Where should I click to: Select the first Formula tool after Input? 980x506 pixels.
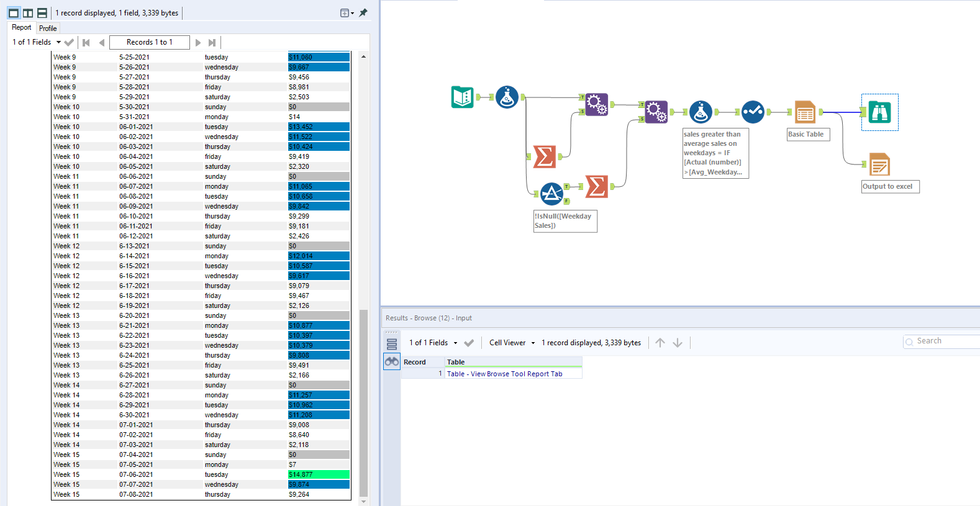[x=508, y=97]
